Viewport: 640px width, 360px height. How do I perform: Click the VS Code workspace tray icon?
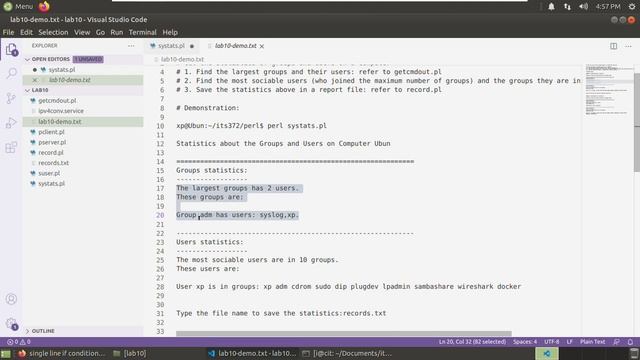547,353
